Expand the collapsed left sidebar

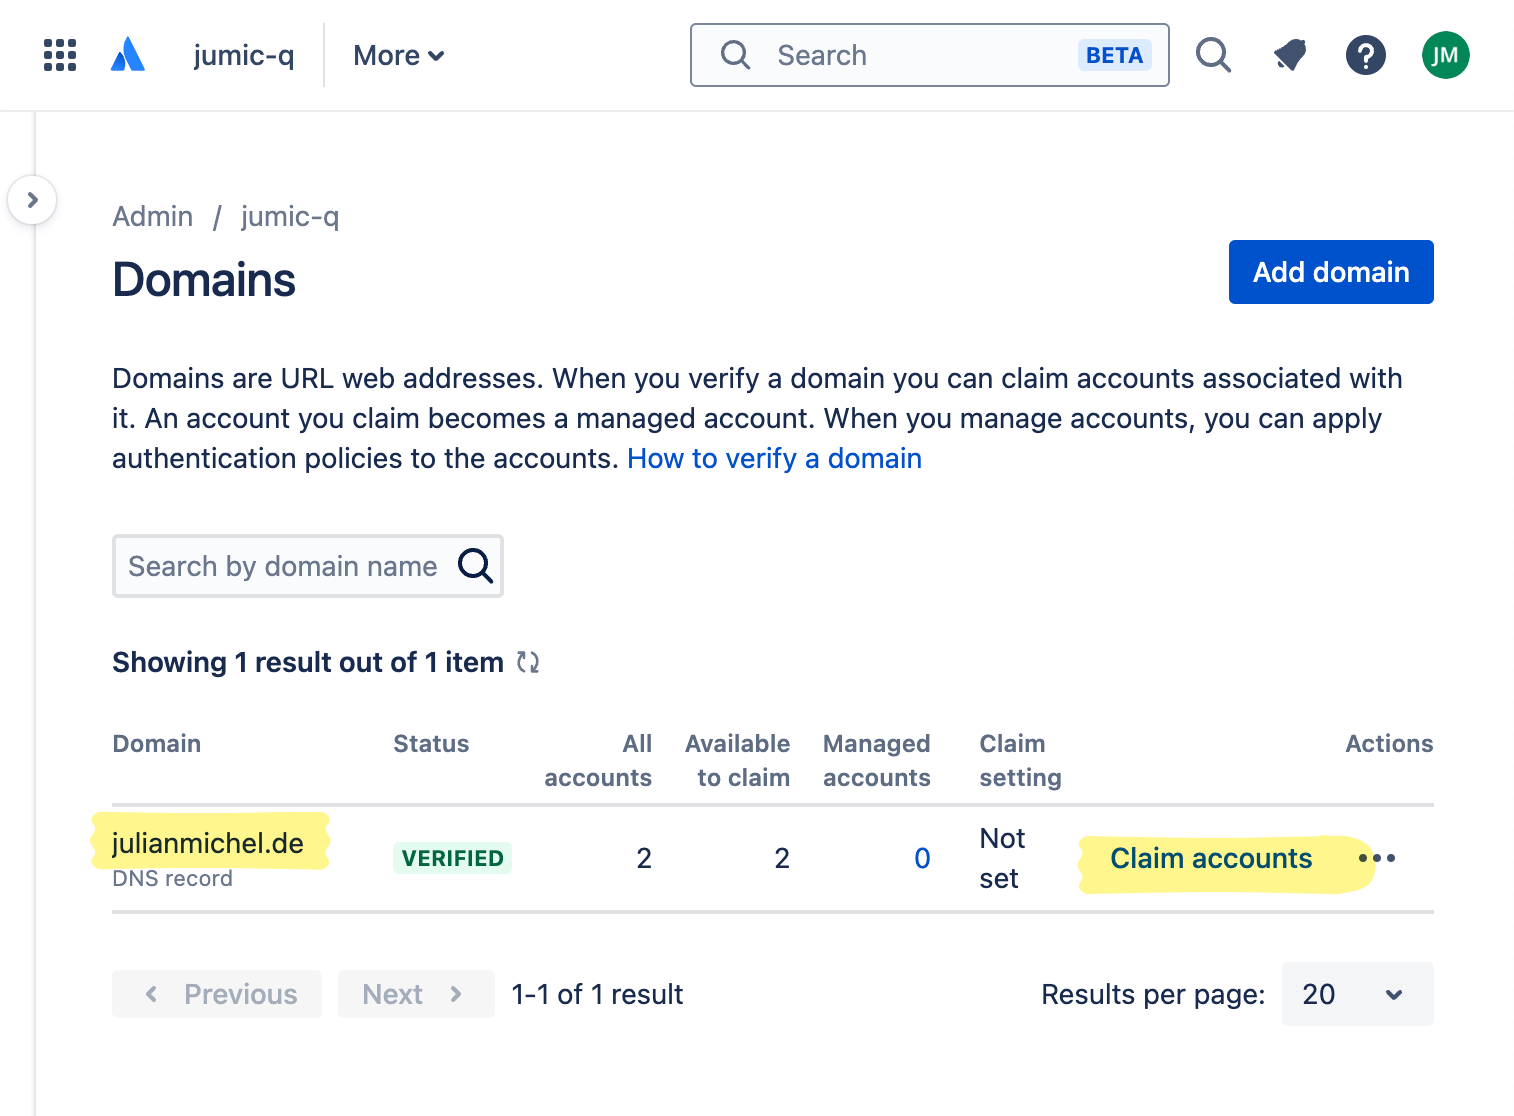pyautogui.click(x=33, y=200)
